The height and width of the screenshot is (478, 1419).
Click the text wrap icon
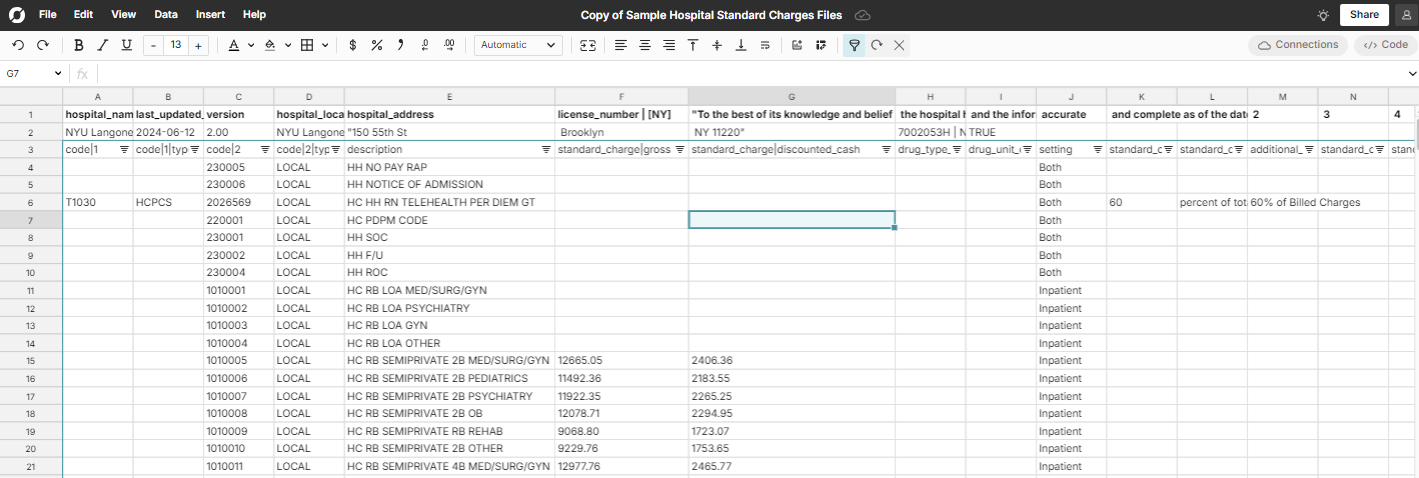tap(765, 45)
